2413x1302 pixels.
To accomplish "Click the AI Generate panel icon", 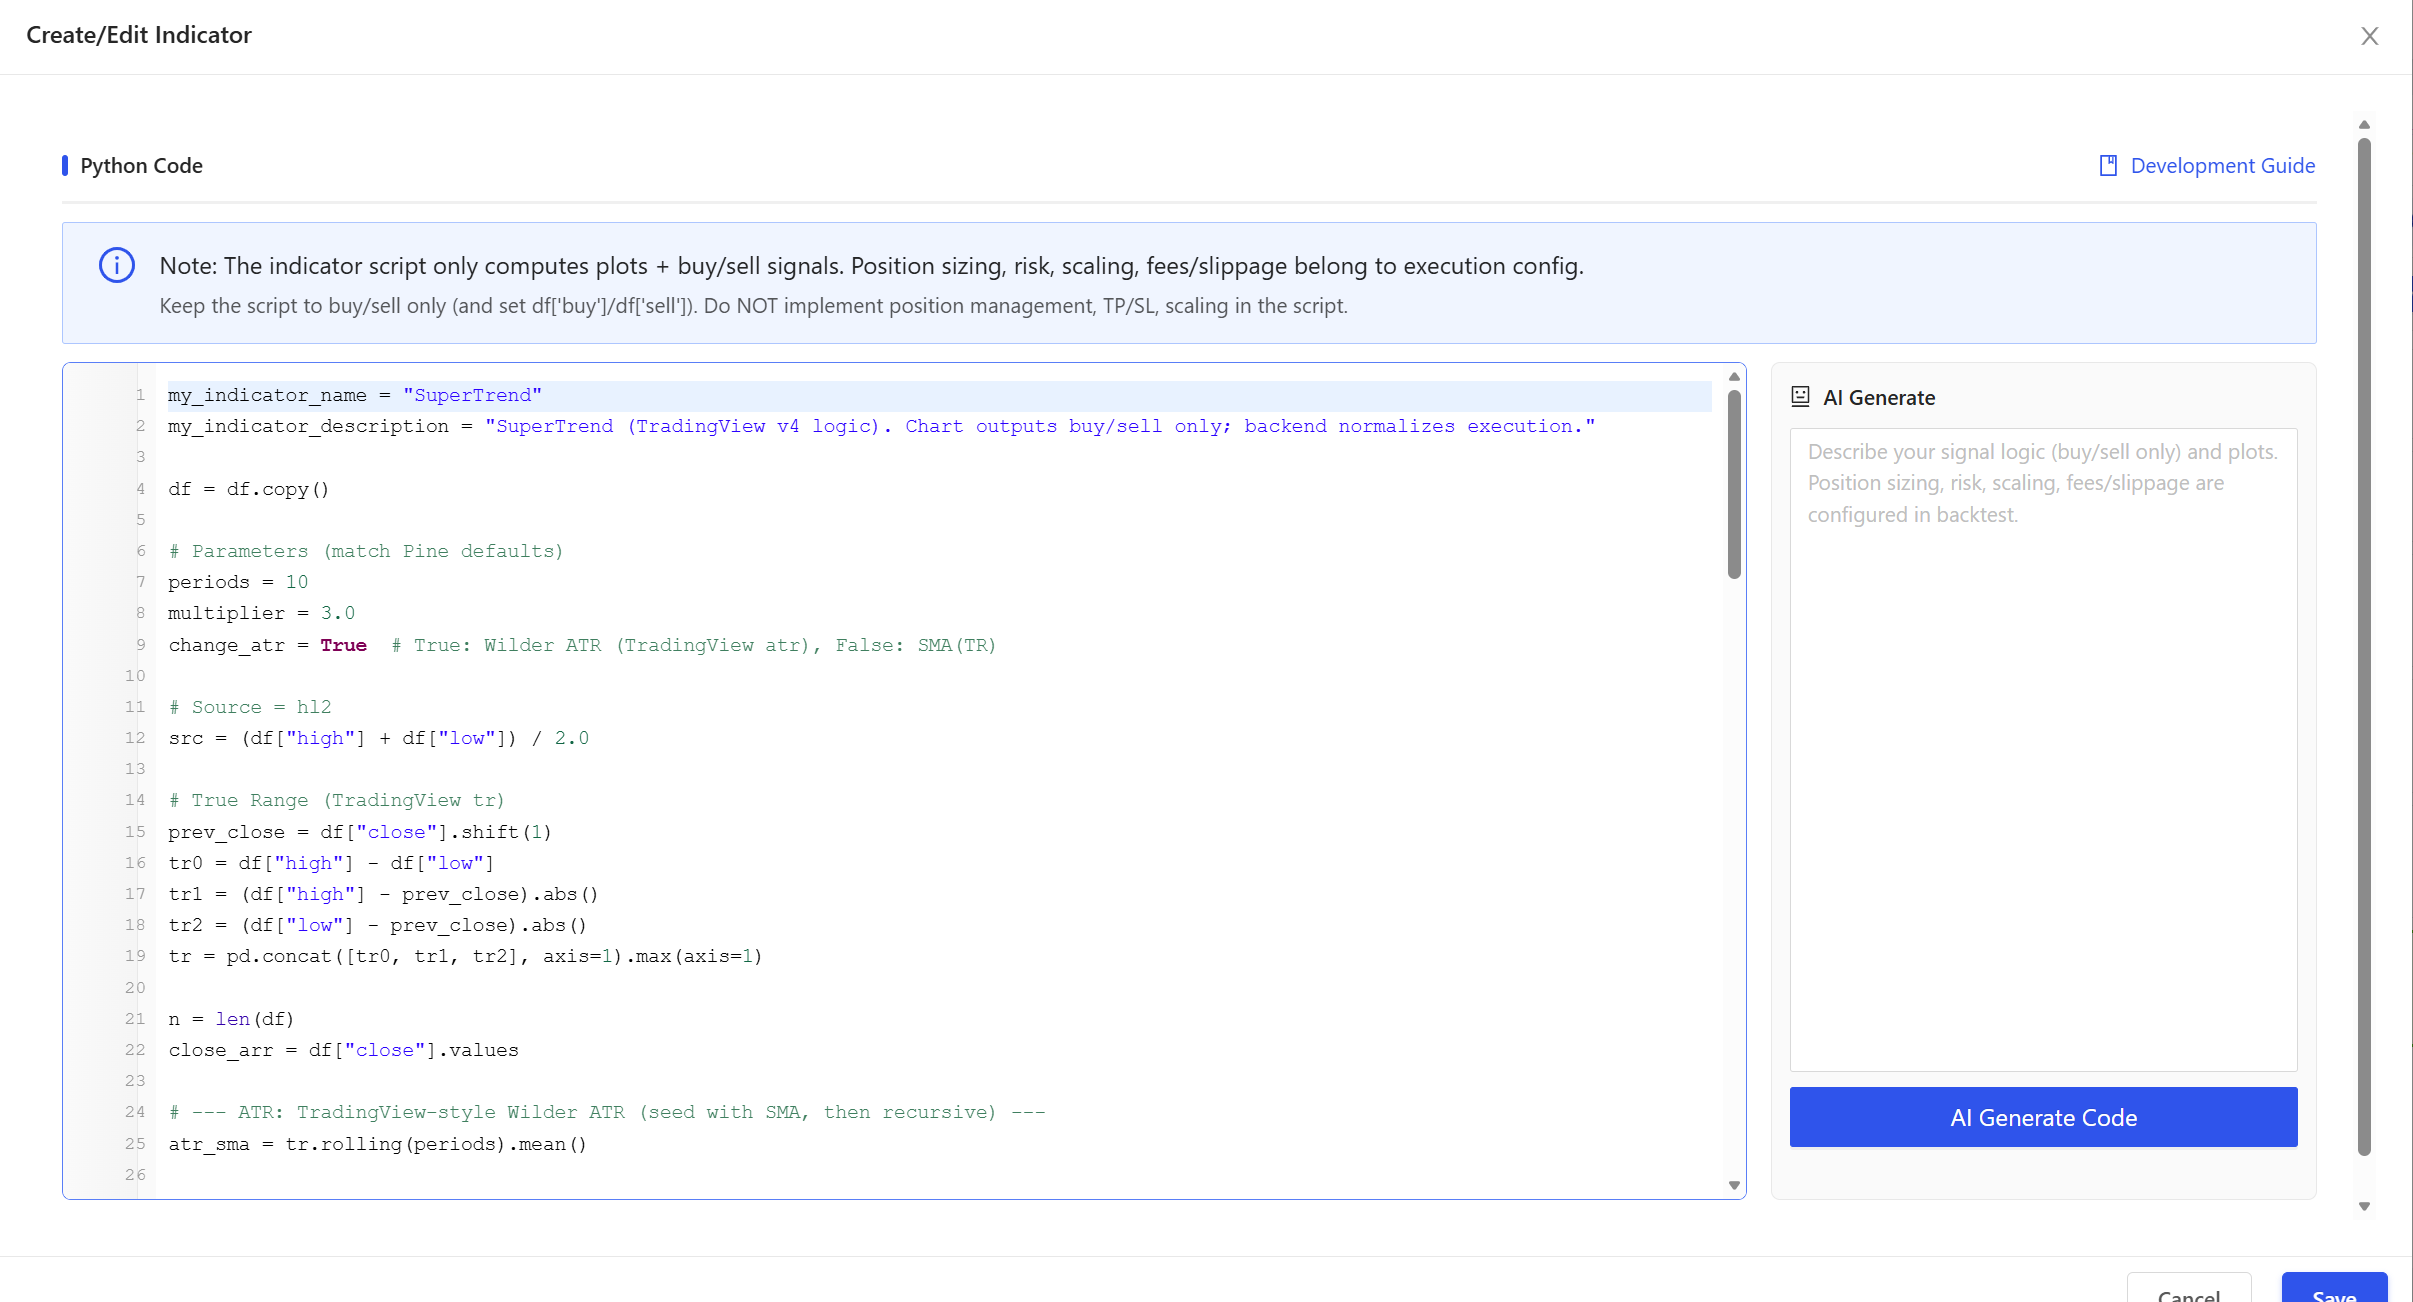I will 1799,396.
